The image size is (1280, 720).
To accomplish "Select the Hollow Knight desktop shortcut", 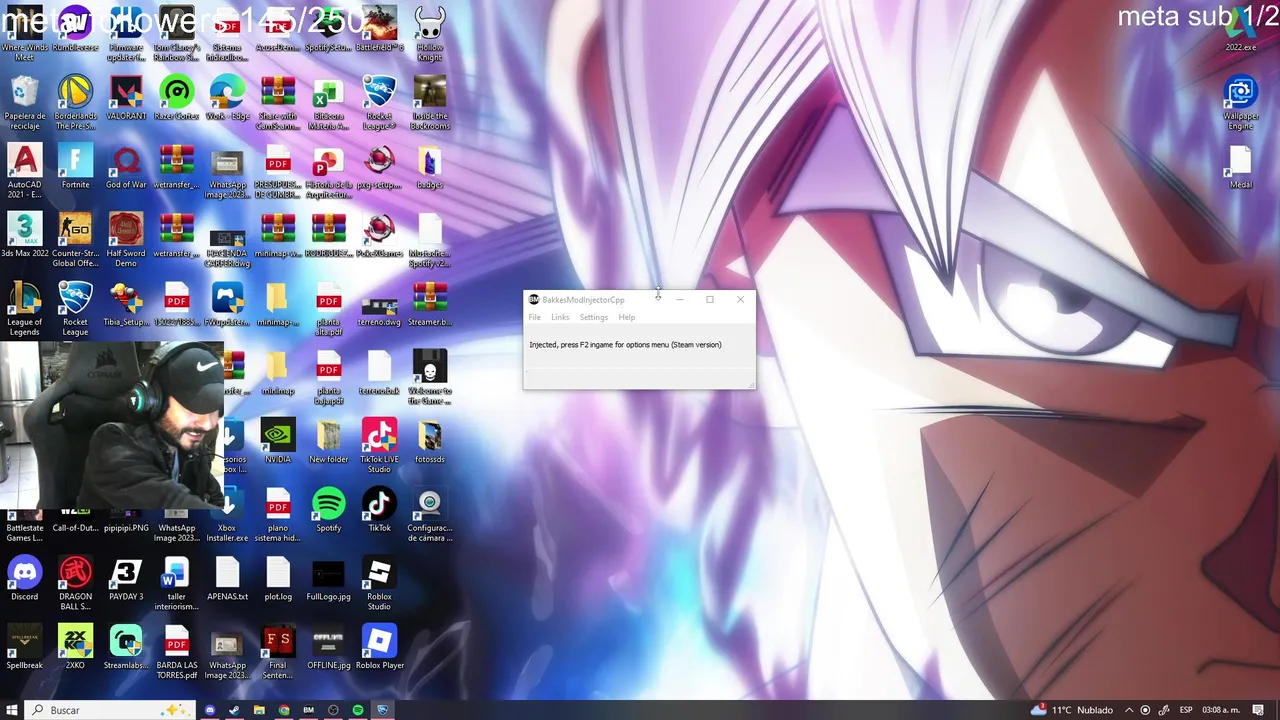I will [x=430, y=33].
